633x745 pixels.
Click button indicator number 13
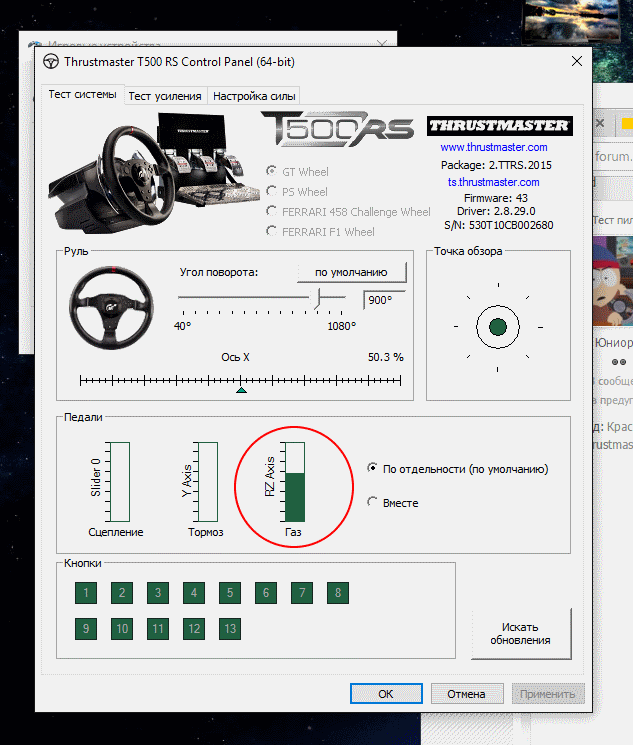coord(230,630)
